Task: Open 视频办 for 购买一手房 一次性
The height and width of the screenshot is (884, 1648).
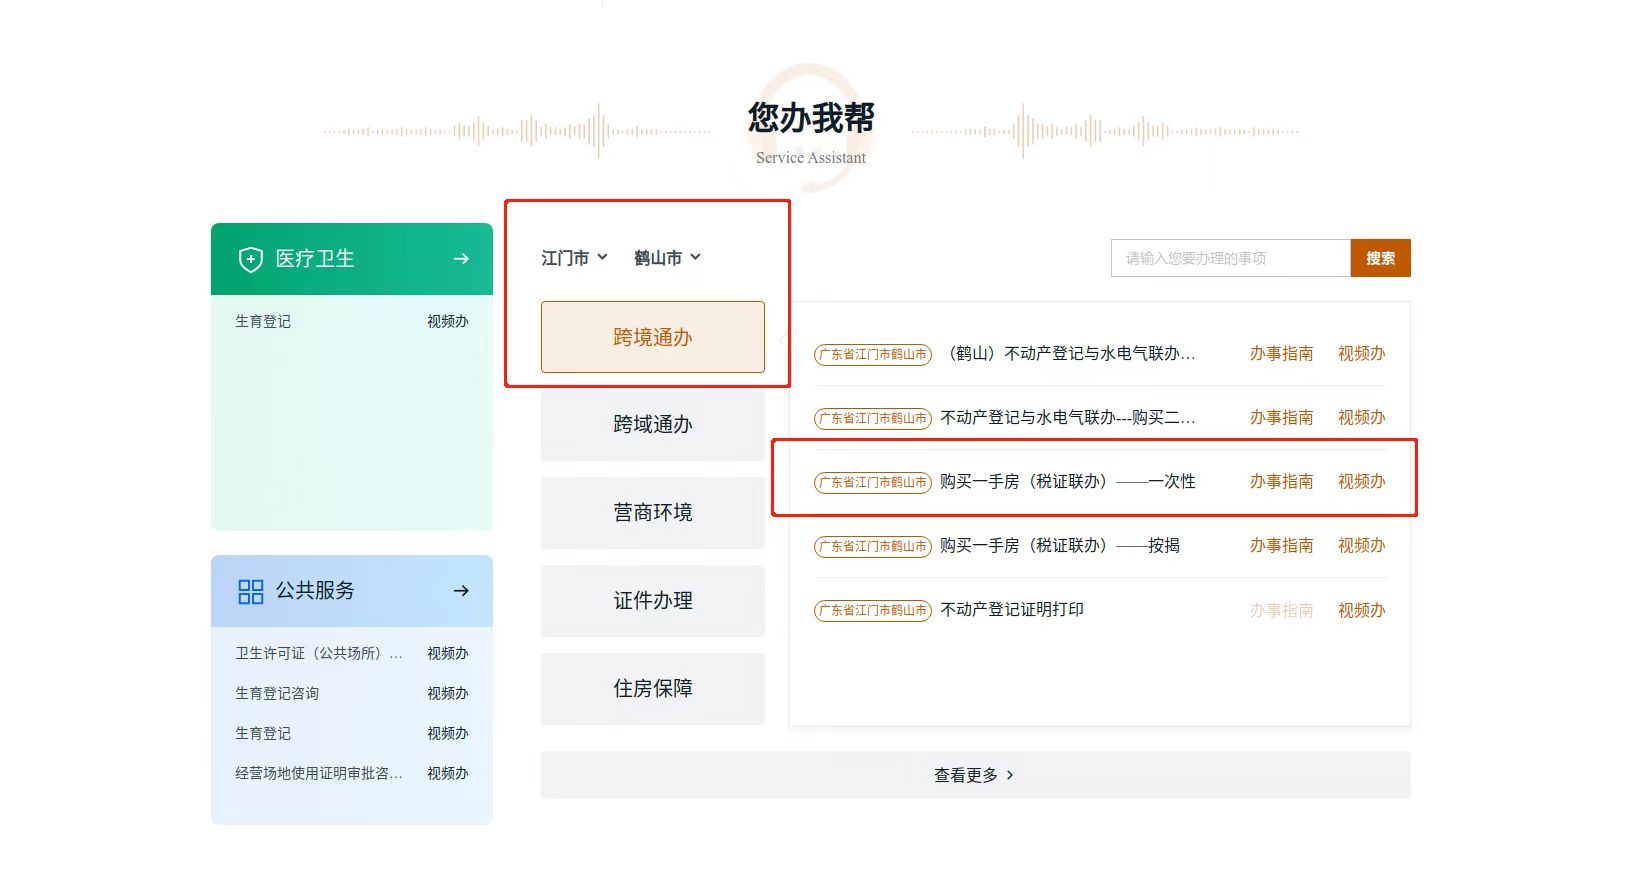Action: (x=1361, y=481)
